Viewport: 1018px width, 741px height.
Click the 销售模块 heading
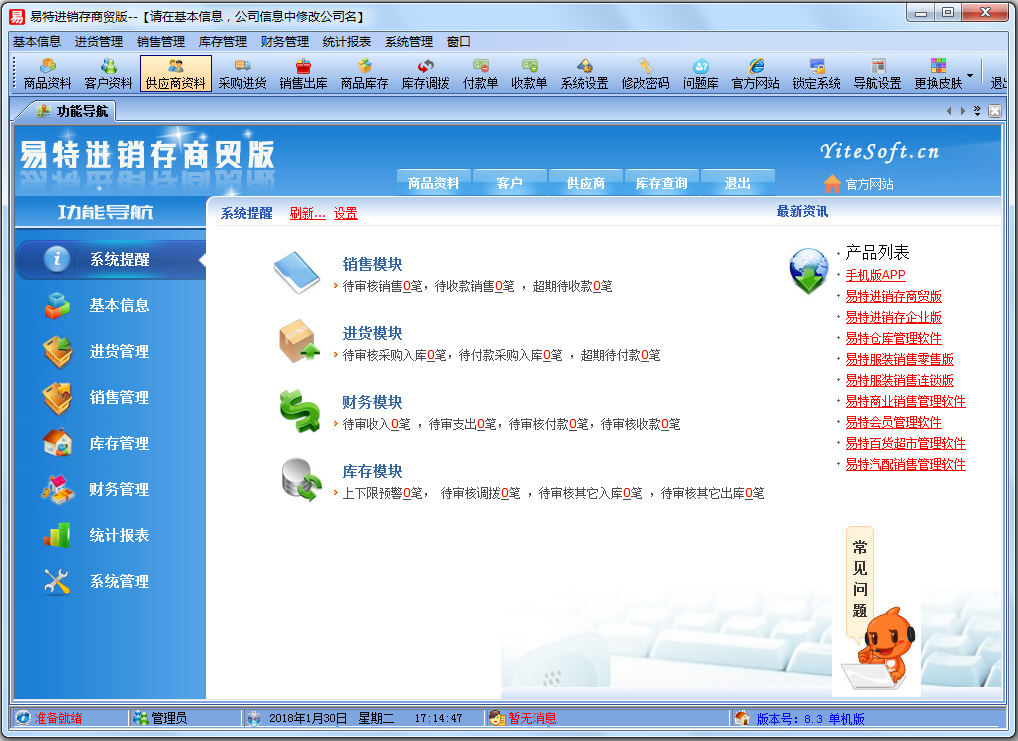[373, 264]
